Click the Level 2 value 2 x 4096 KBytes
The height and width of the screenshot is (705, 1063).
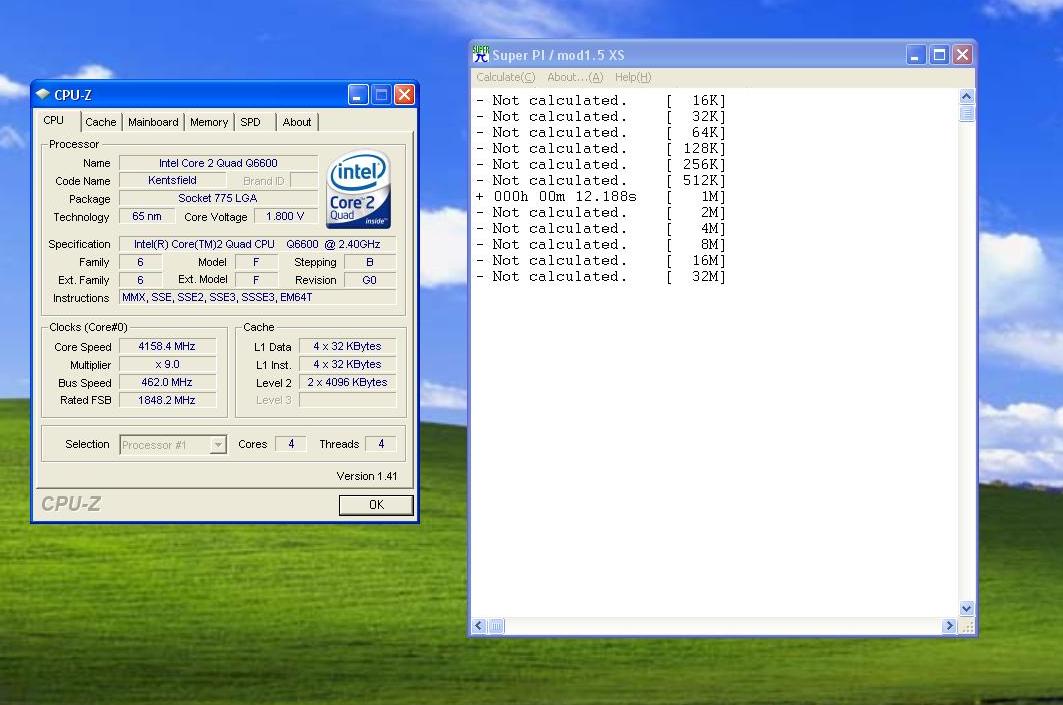point(348,382)
